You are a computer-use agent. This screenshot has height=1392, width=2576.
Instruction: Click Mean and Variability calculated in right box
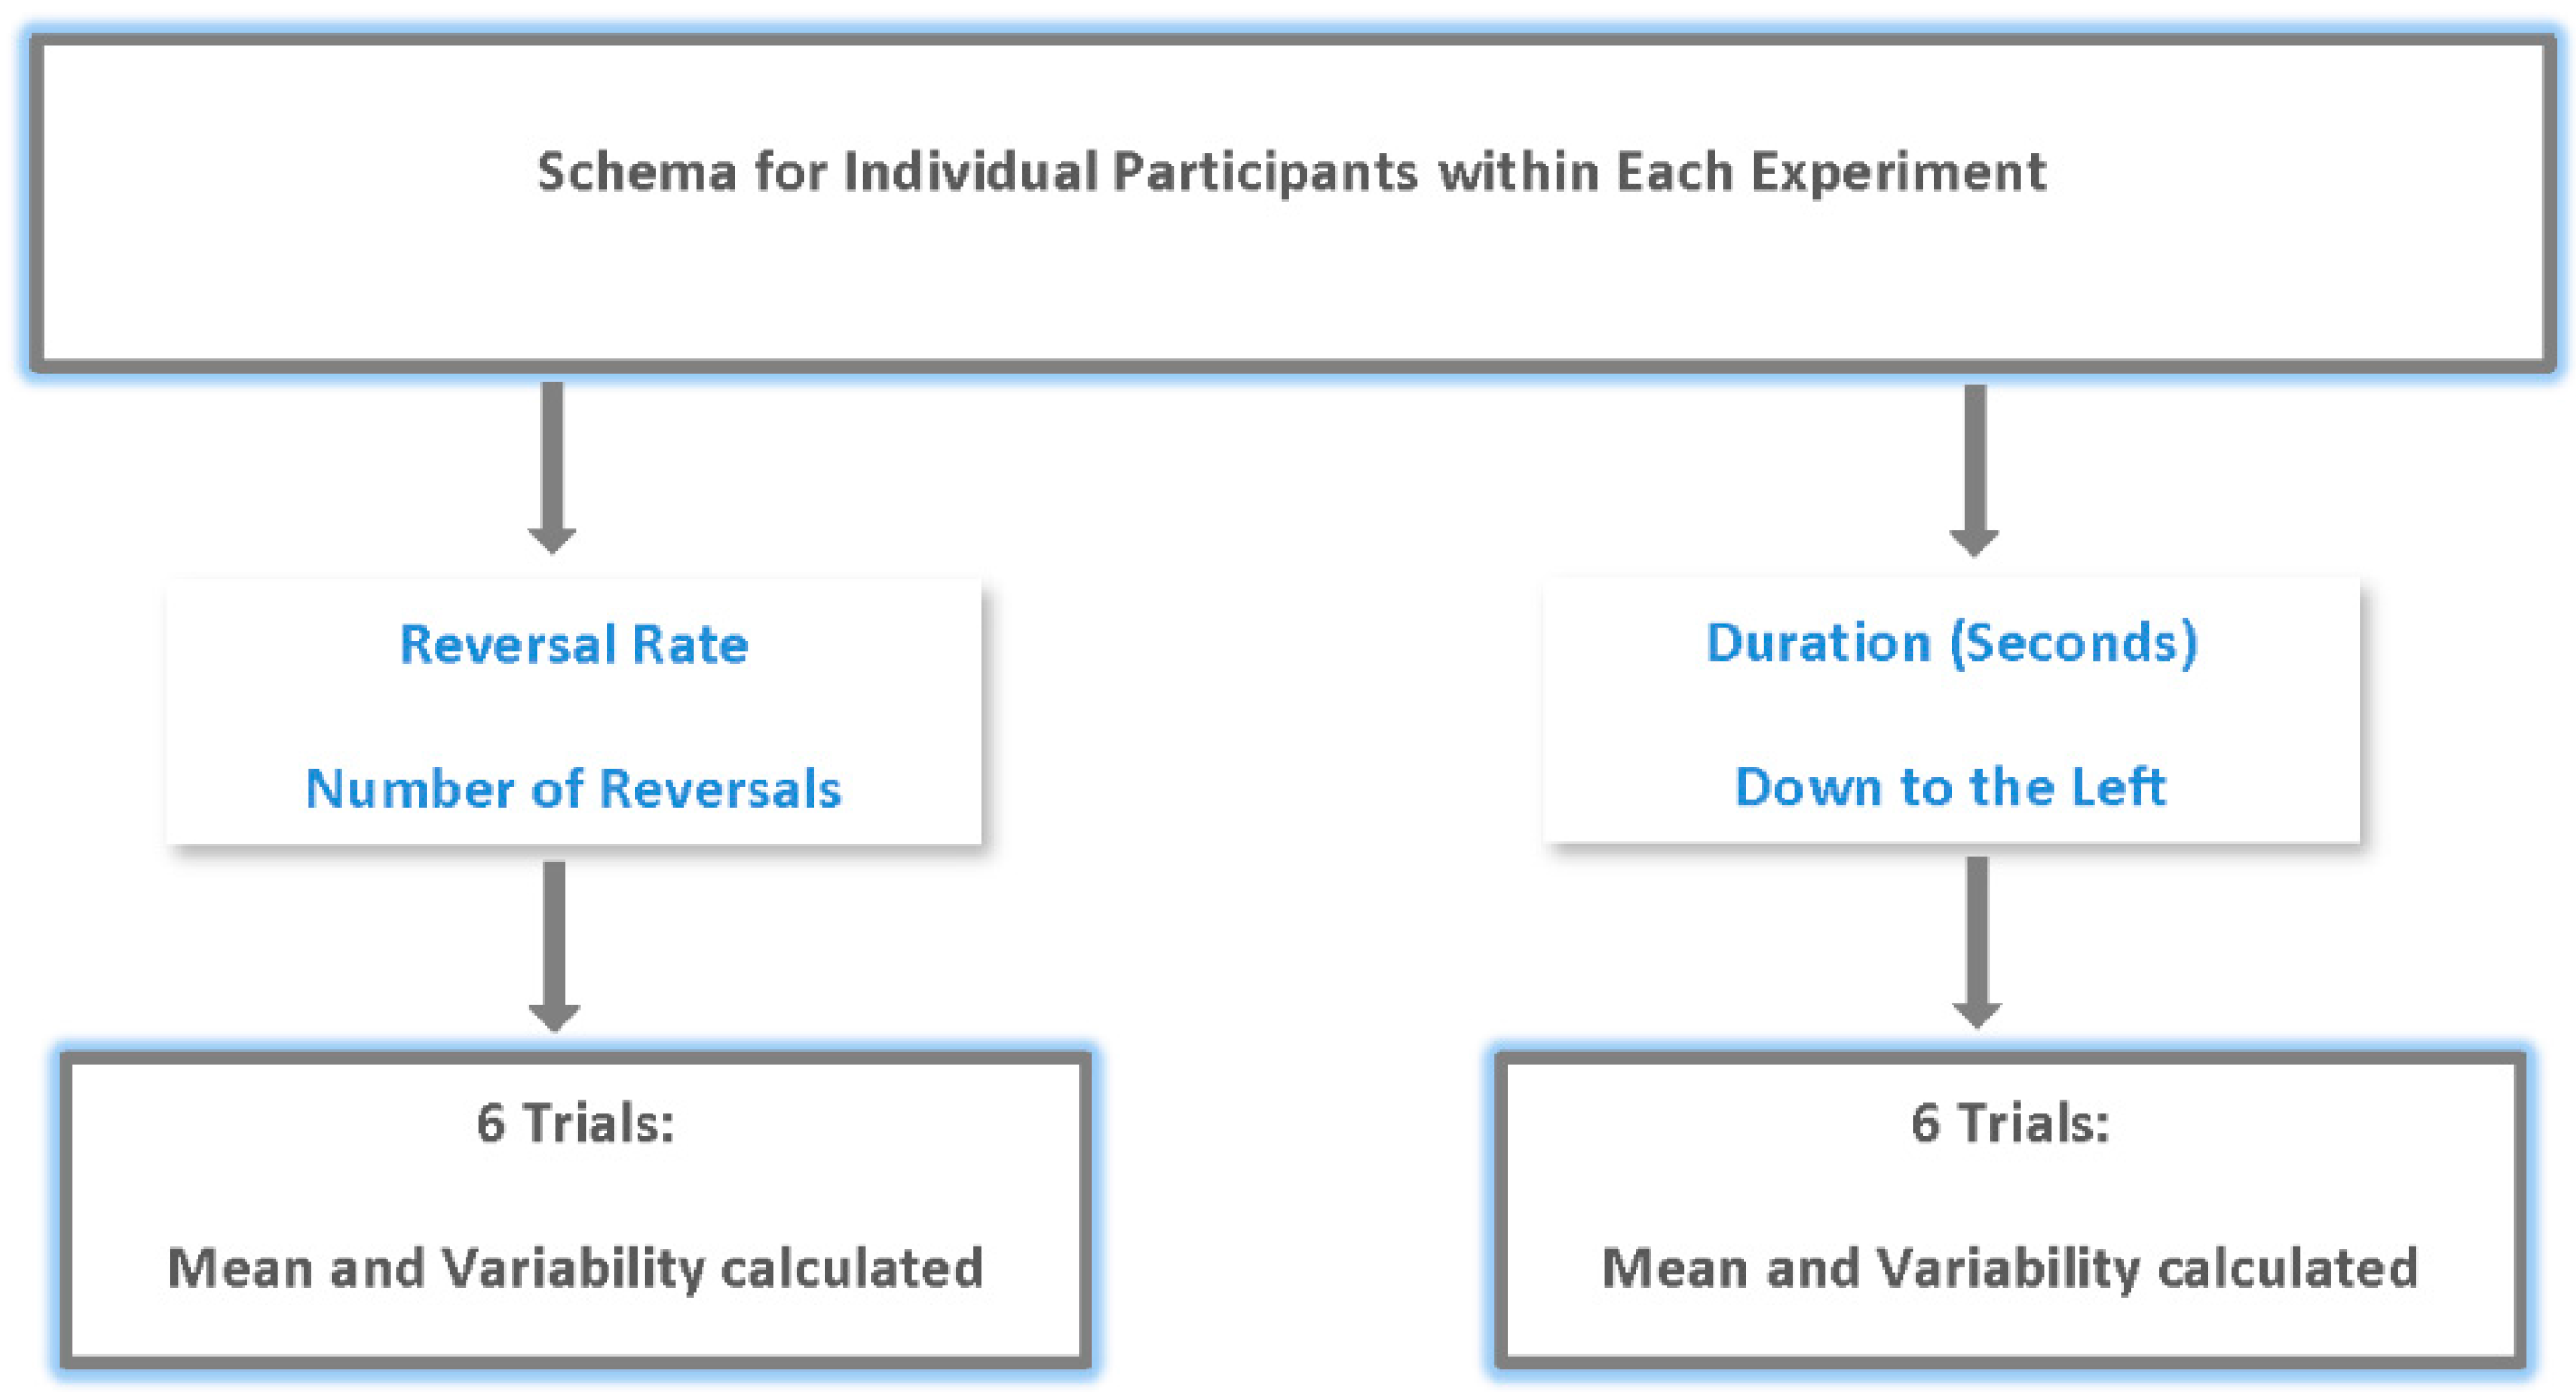coord(2010,1268)
